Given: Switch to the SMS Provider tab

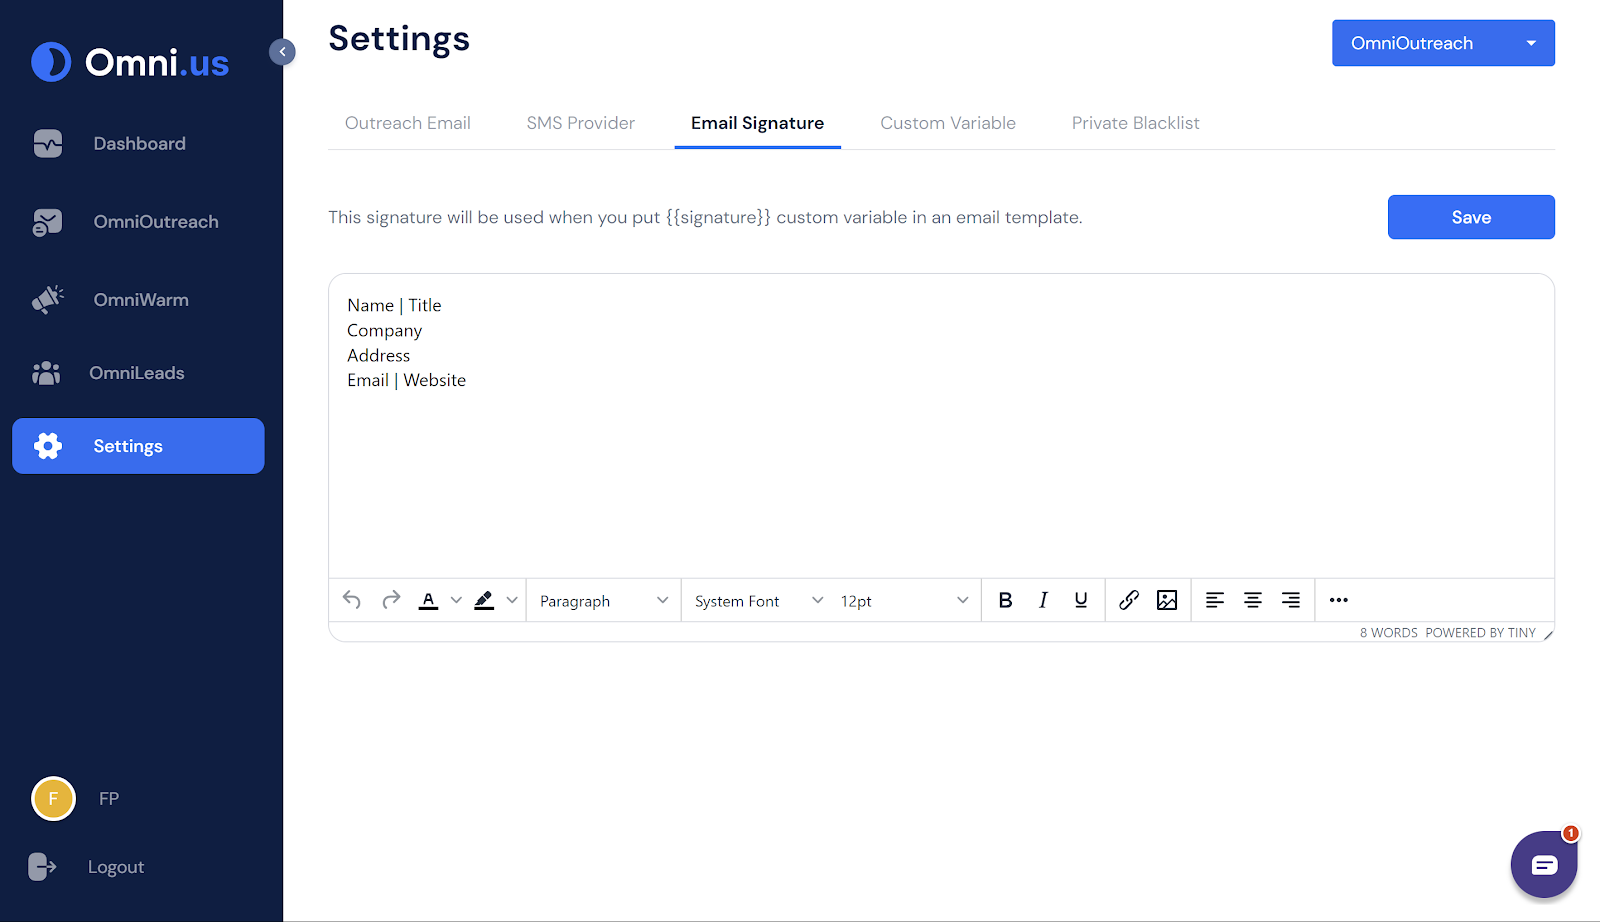Looking at the screenshot, I should 581,123.
